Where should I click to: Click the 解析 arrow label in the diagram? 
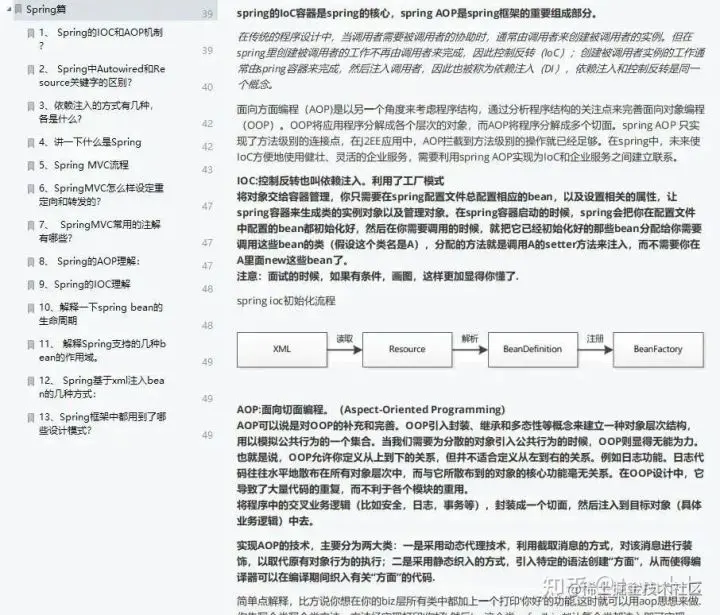click(470, 339)
